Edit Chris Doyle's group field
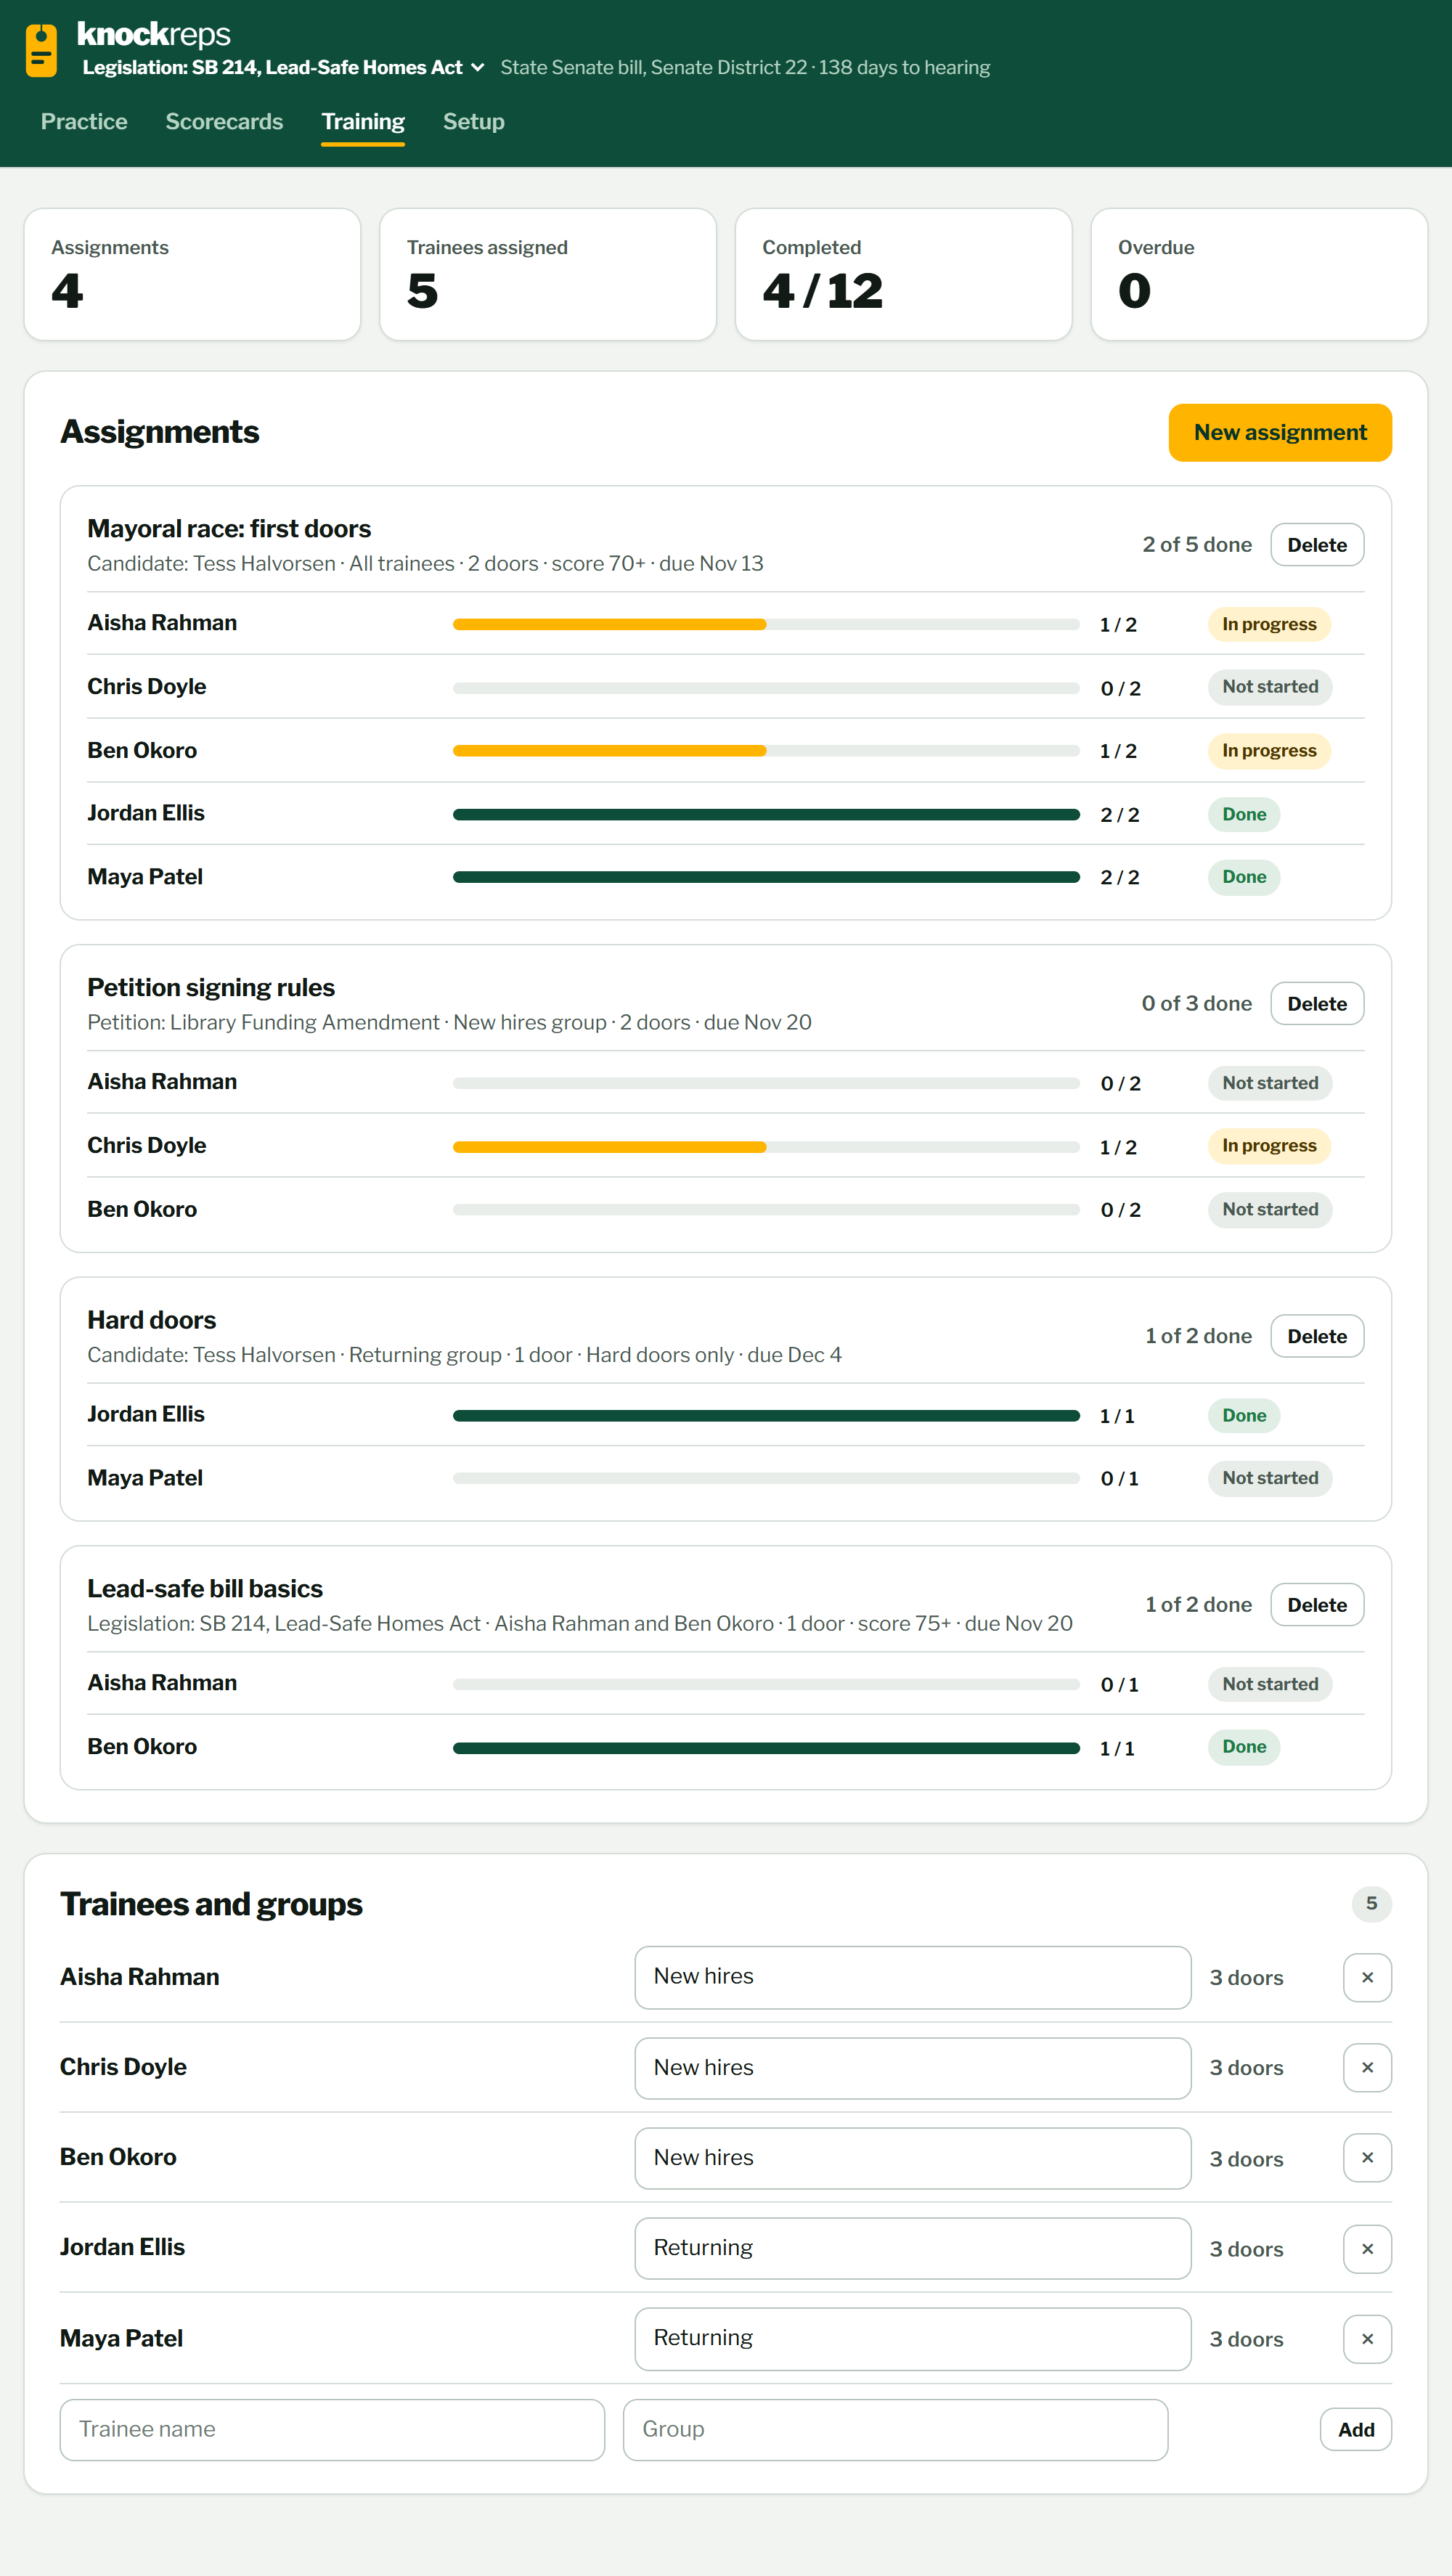Image resolution: width=1452 pixels, height=2576 pixels. 912,2067
